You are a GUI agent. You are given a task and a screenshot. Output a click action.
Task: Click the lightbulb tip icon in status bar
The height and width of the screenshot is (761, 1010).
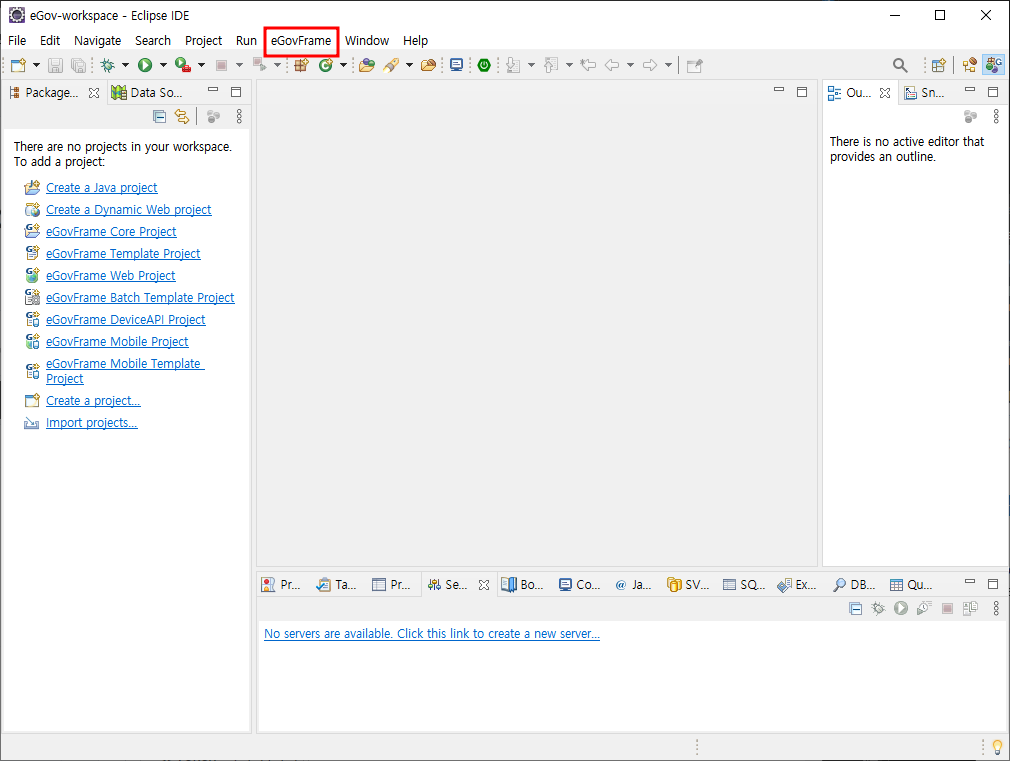click(997, 747)
